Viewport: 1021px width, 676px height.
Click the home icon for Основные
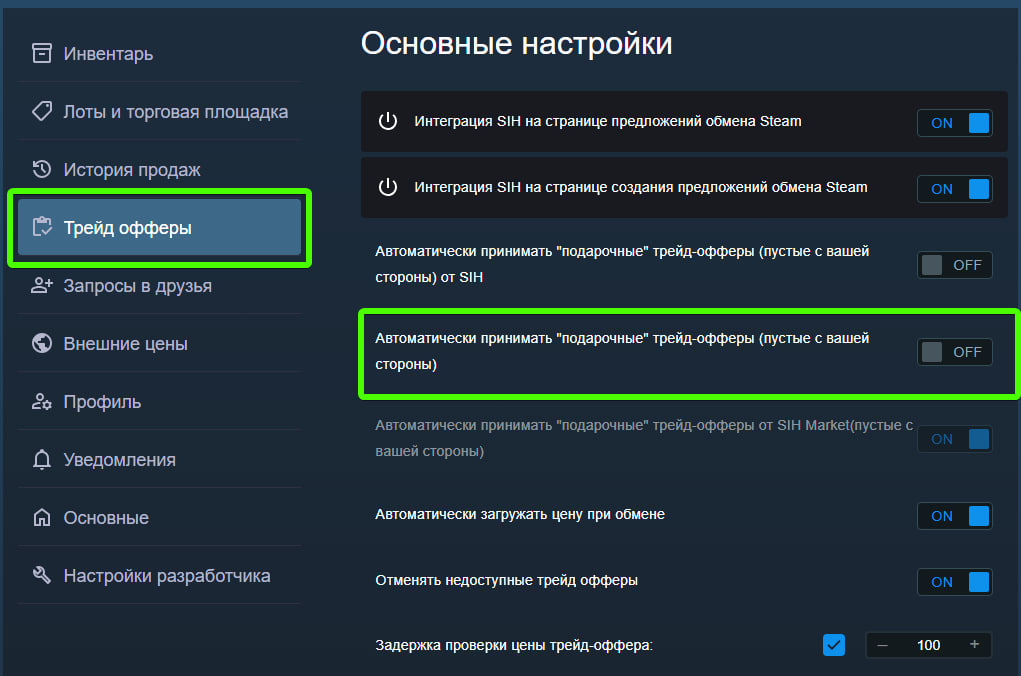tap(42, 518)
